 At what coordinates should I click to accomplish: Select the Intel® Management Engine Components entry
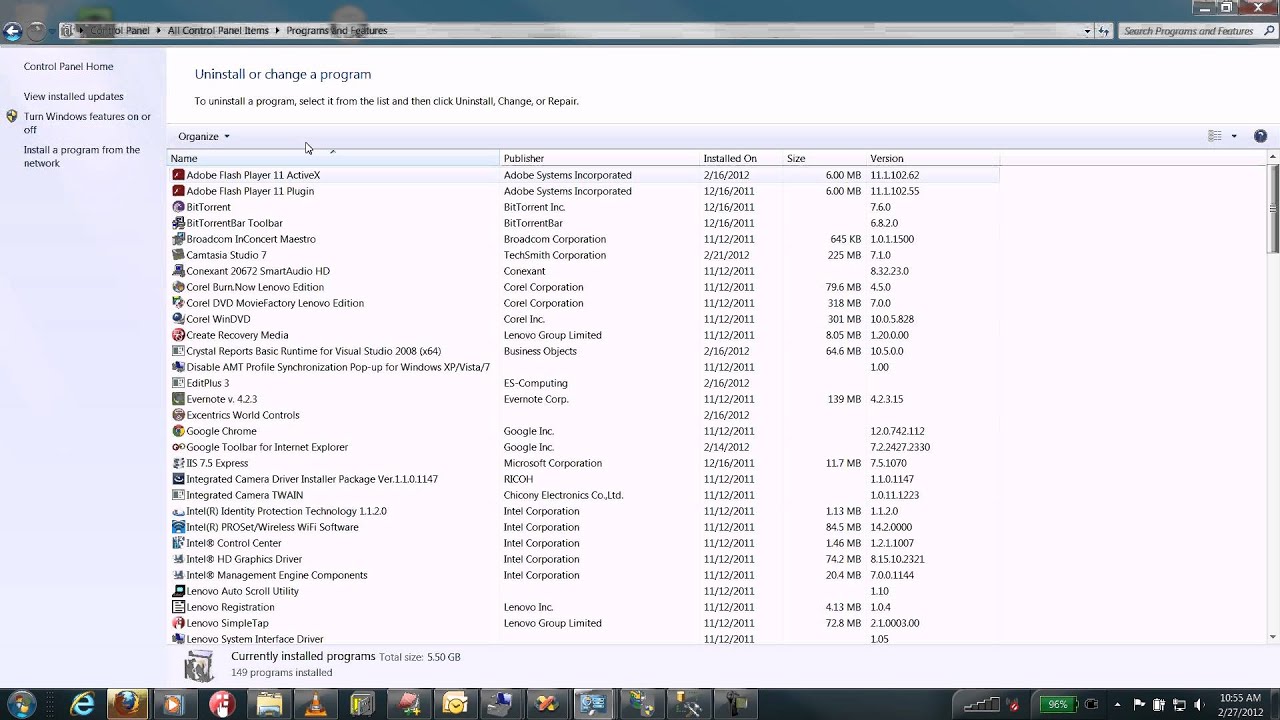[583, 575]
